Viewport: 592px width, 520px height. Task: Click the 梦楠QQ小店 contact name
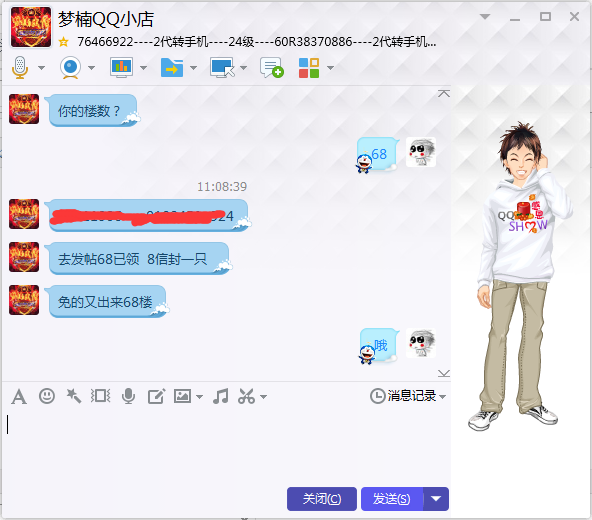click(106, 19)
